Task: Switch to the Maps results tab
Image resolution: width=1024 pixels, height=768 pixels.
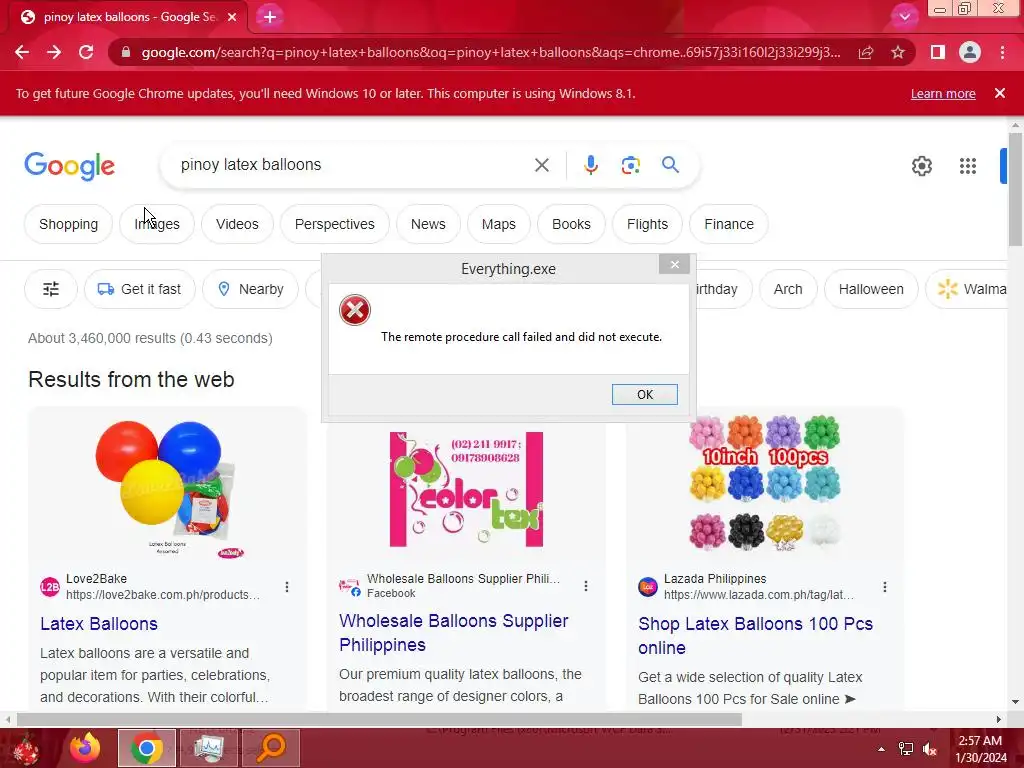Action: [x=498, y=224]
